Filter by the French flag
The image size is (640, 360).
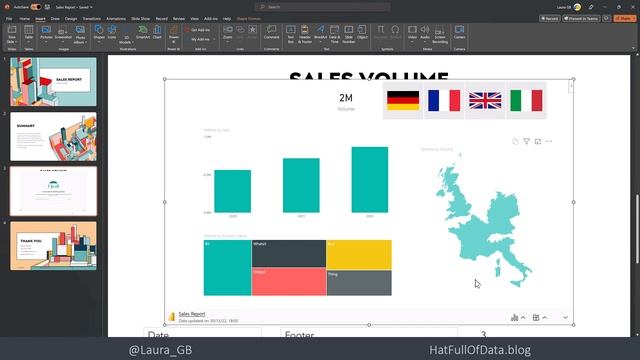444,100
